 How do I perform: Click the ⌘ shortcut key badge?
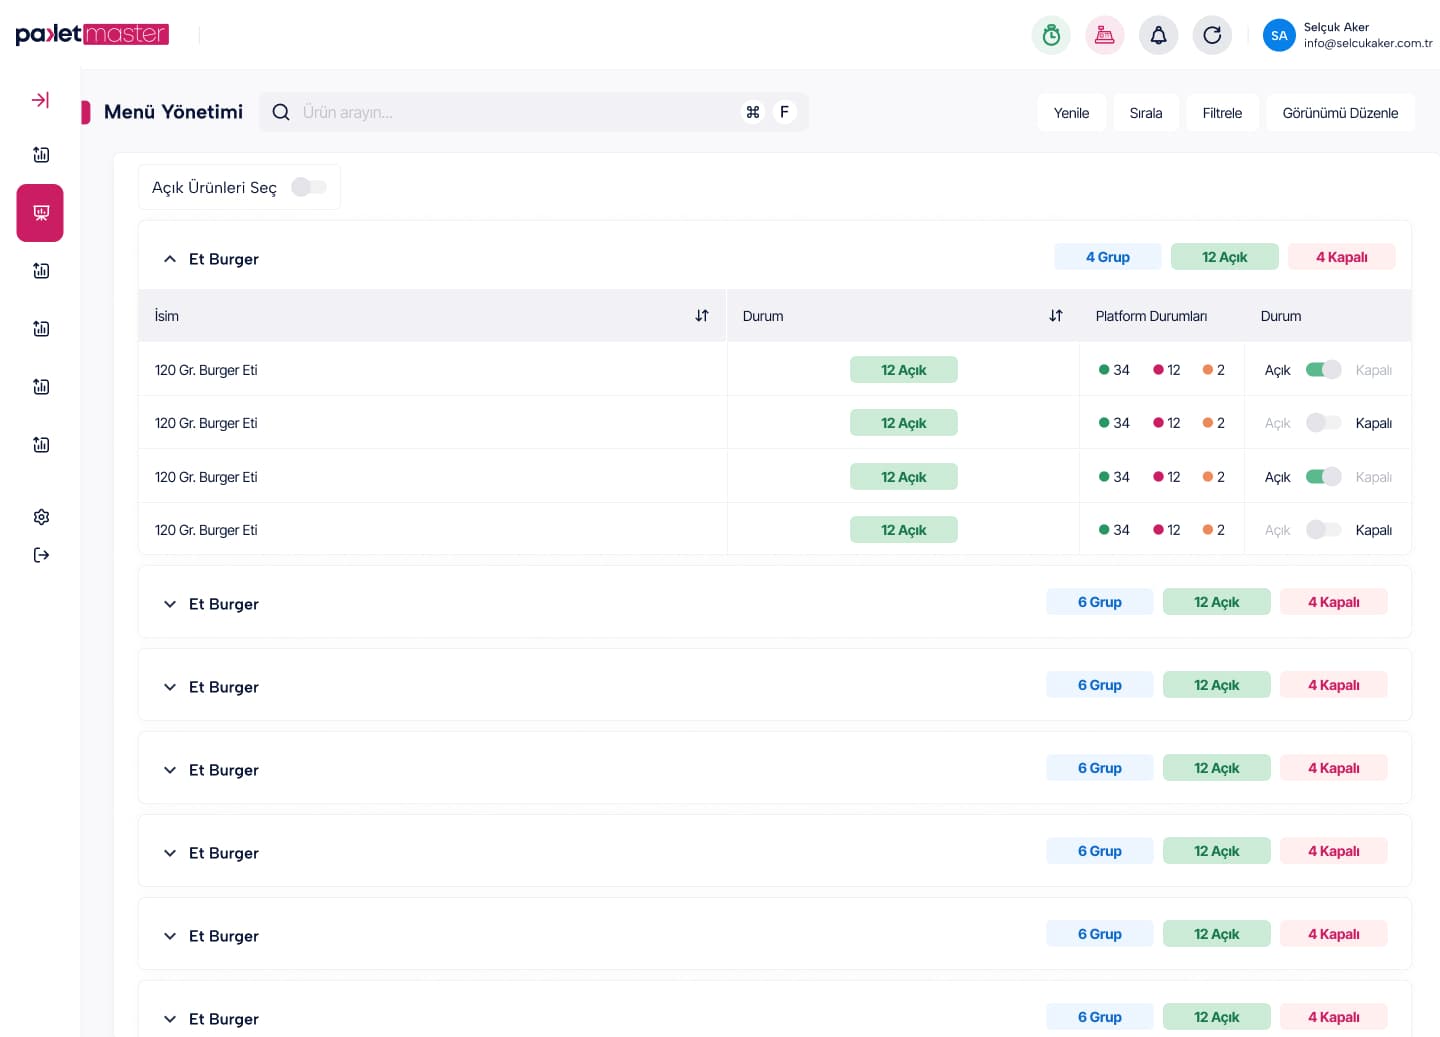pos(753,112)
